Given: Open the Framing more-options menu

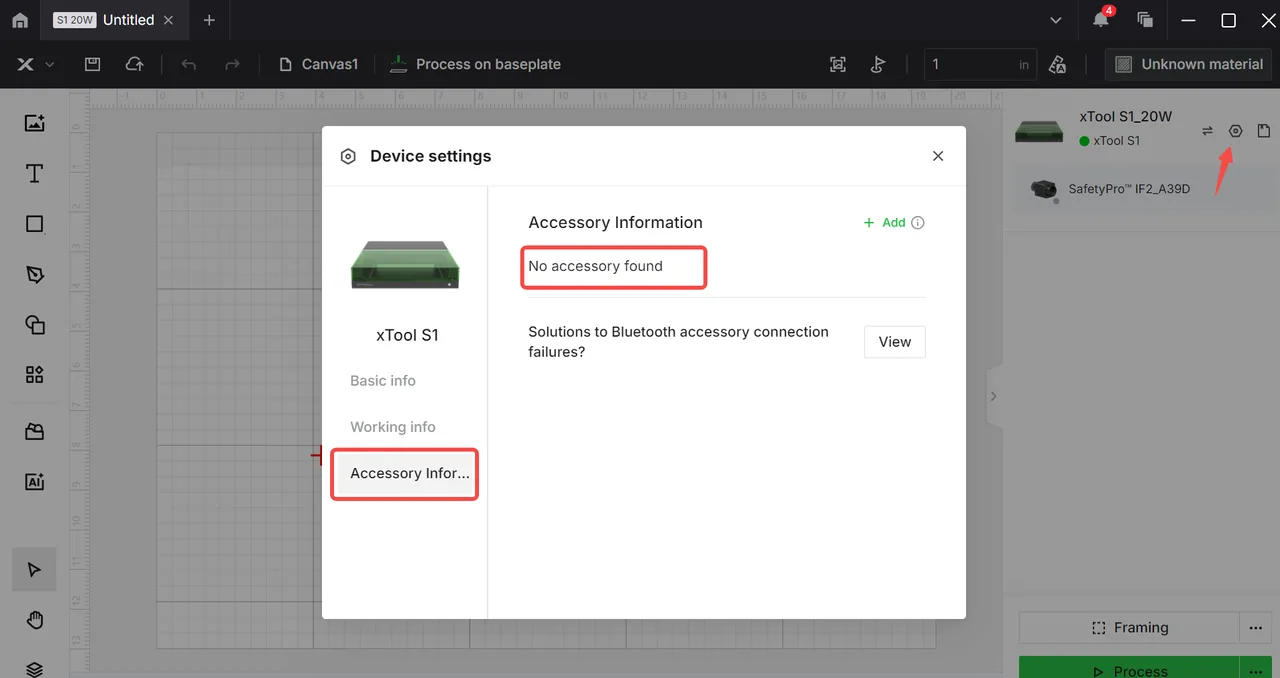Looking at the screenshot, I should pyautogui.click(x=1256, y=628).
